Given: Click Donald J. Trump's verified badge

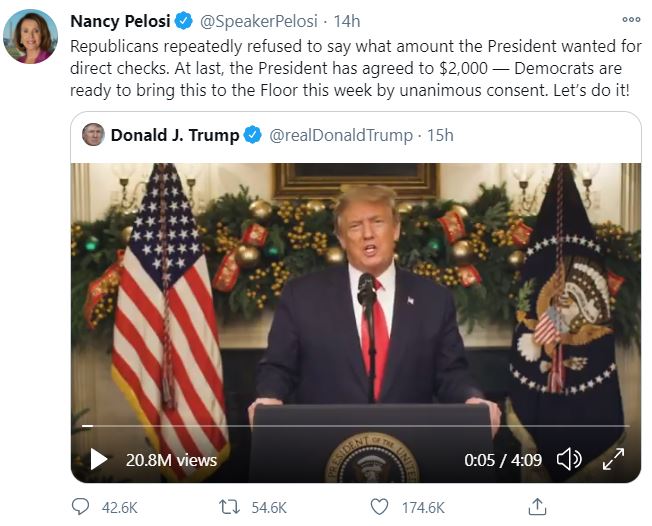Looking at the screenshot, I should (253, 135).
